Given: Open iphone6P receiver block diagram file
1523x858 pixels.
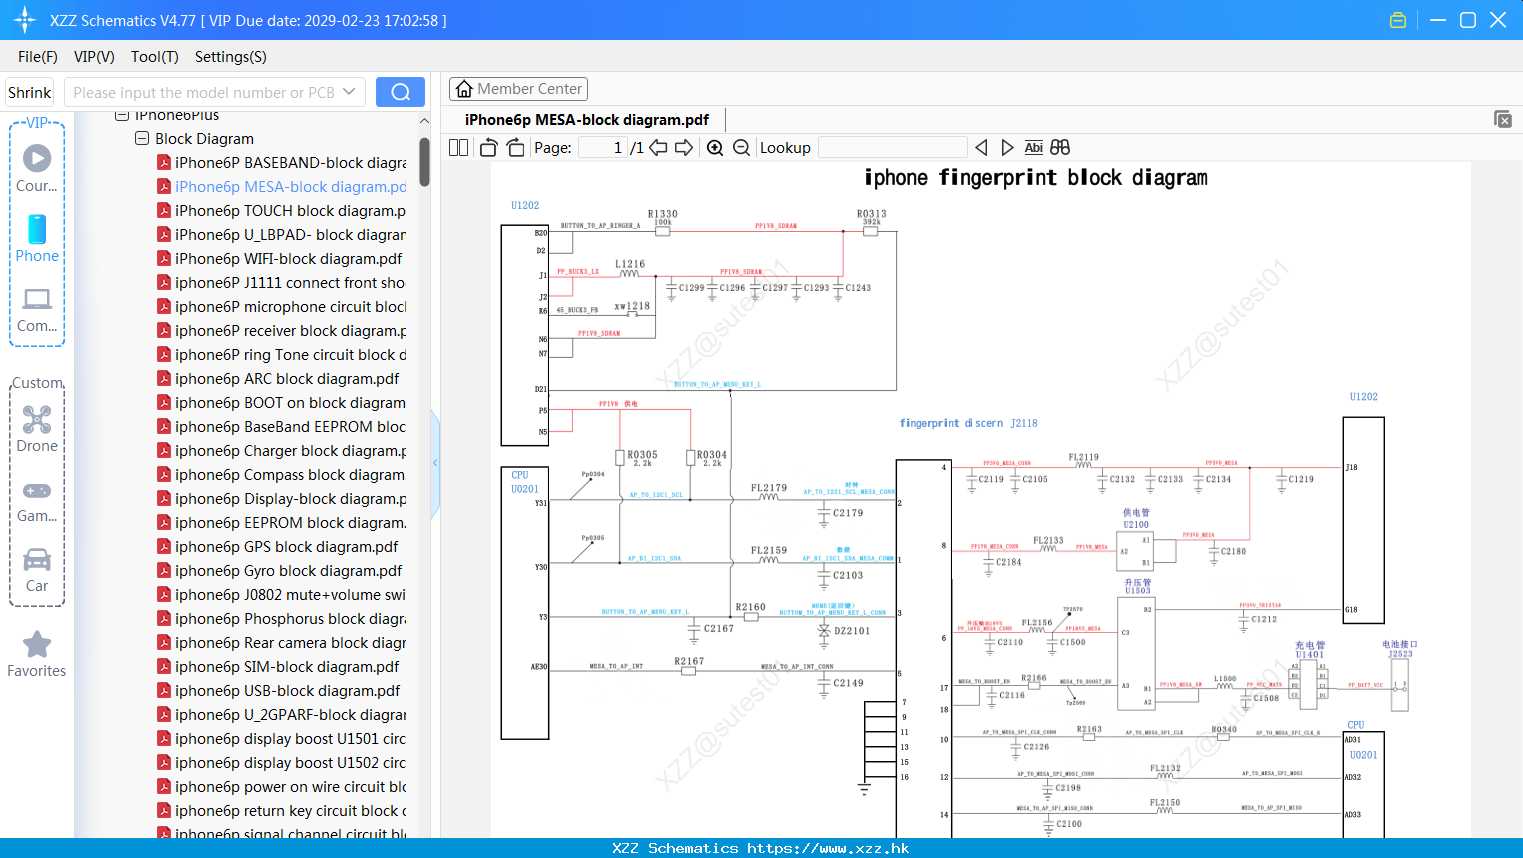Looking at the screenshot, I should pyautogui.click(x=281, y=330).
